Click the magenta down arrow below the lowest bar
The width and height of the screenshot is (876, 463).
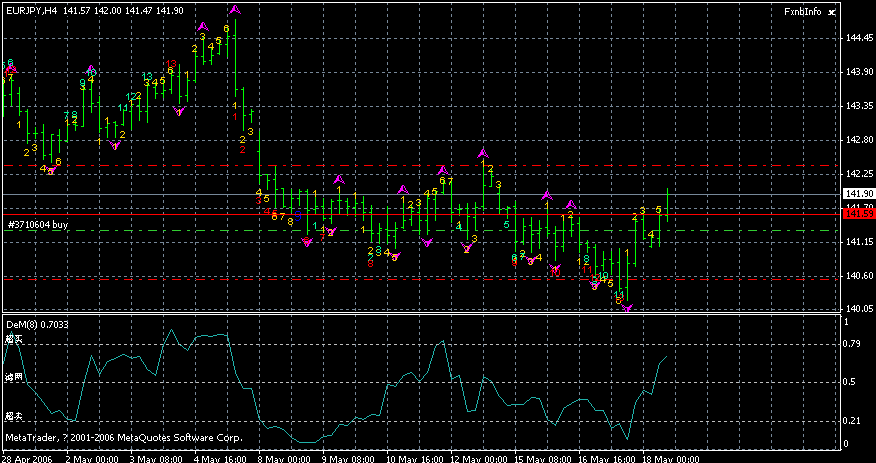(627, 307)
